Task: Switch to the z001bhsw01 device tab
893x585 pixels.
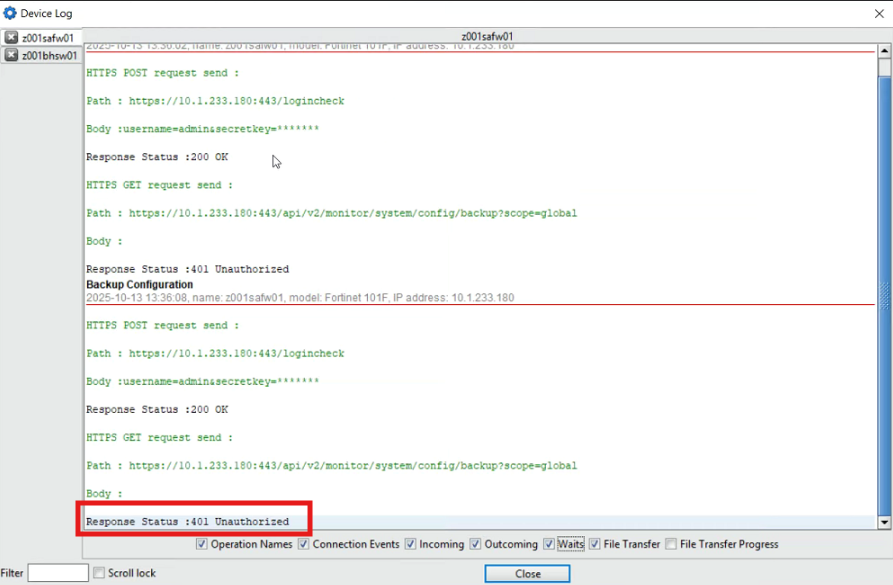Action: [x=49, y=55]
